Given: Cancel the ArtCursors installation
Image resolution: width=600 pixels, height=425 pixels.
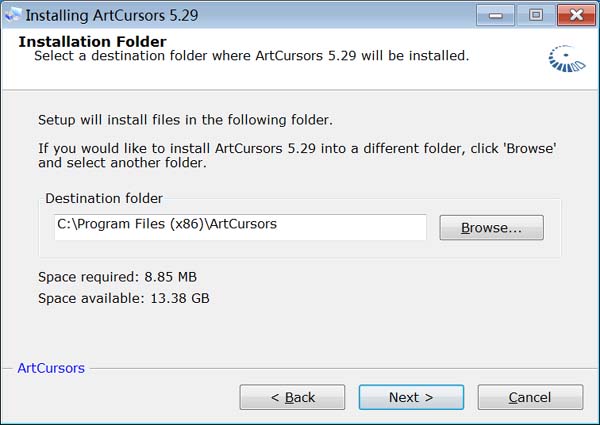Looking at the screenshot, I should [x=530, y=397].
